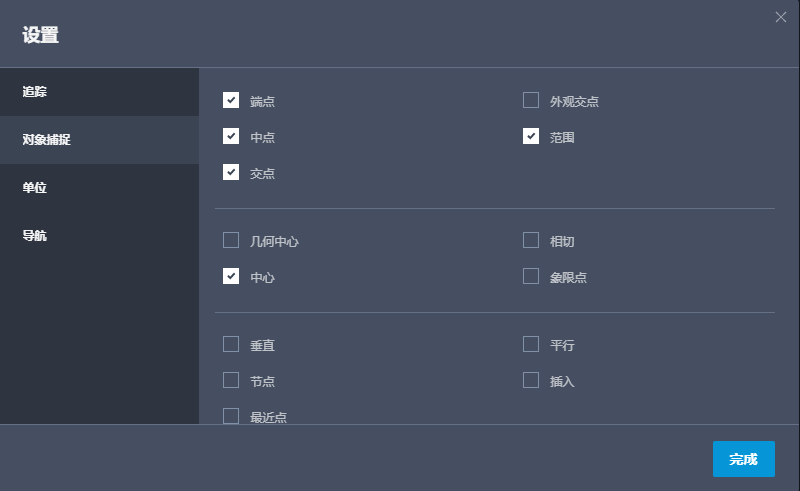800x491 pixels.
Task: Enable the 相切 checkbox
Action: tap(531, 240)
